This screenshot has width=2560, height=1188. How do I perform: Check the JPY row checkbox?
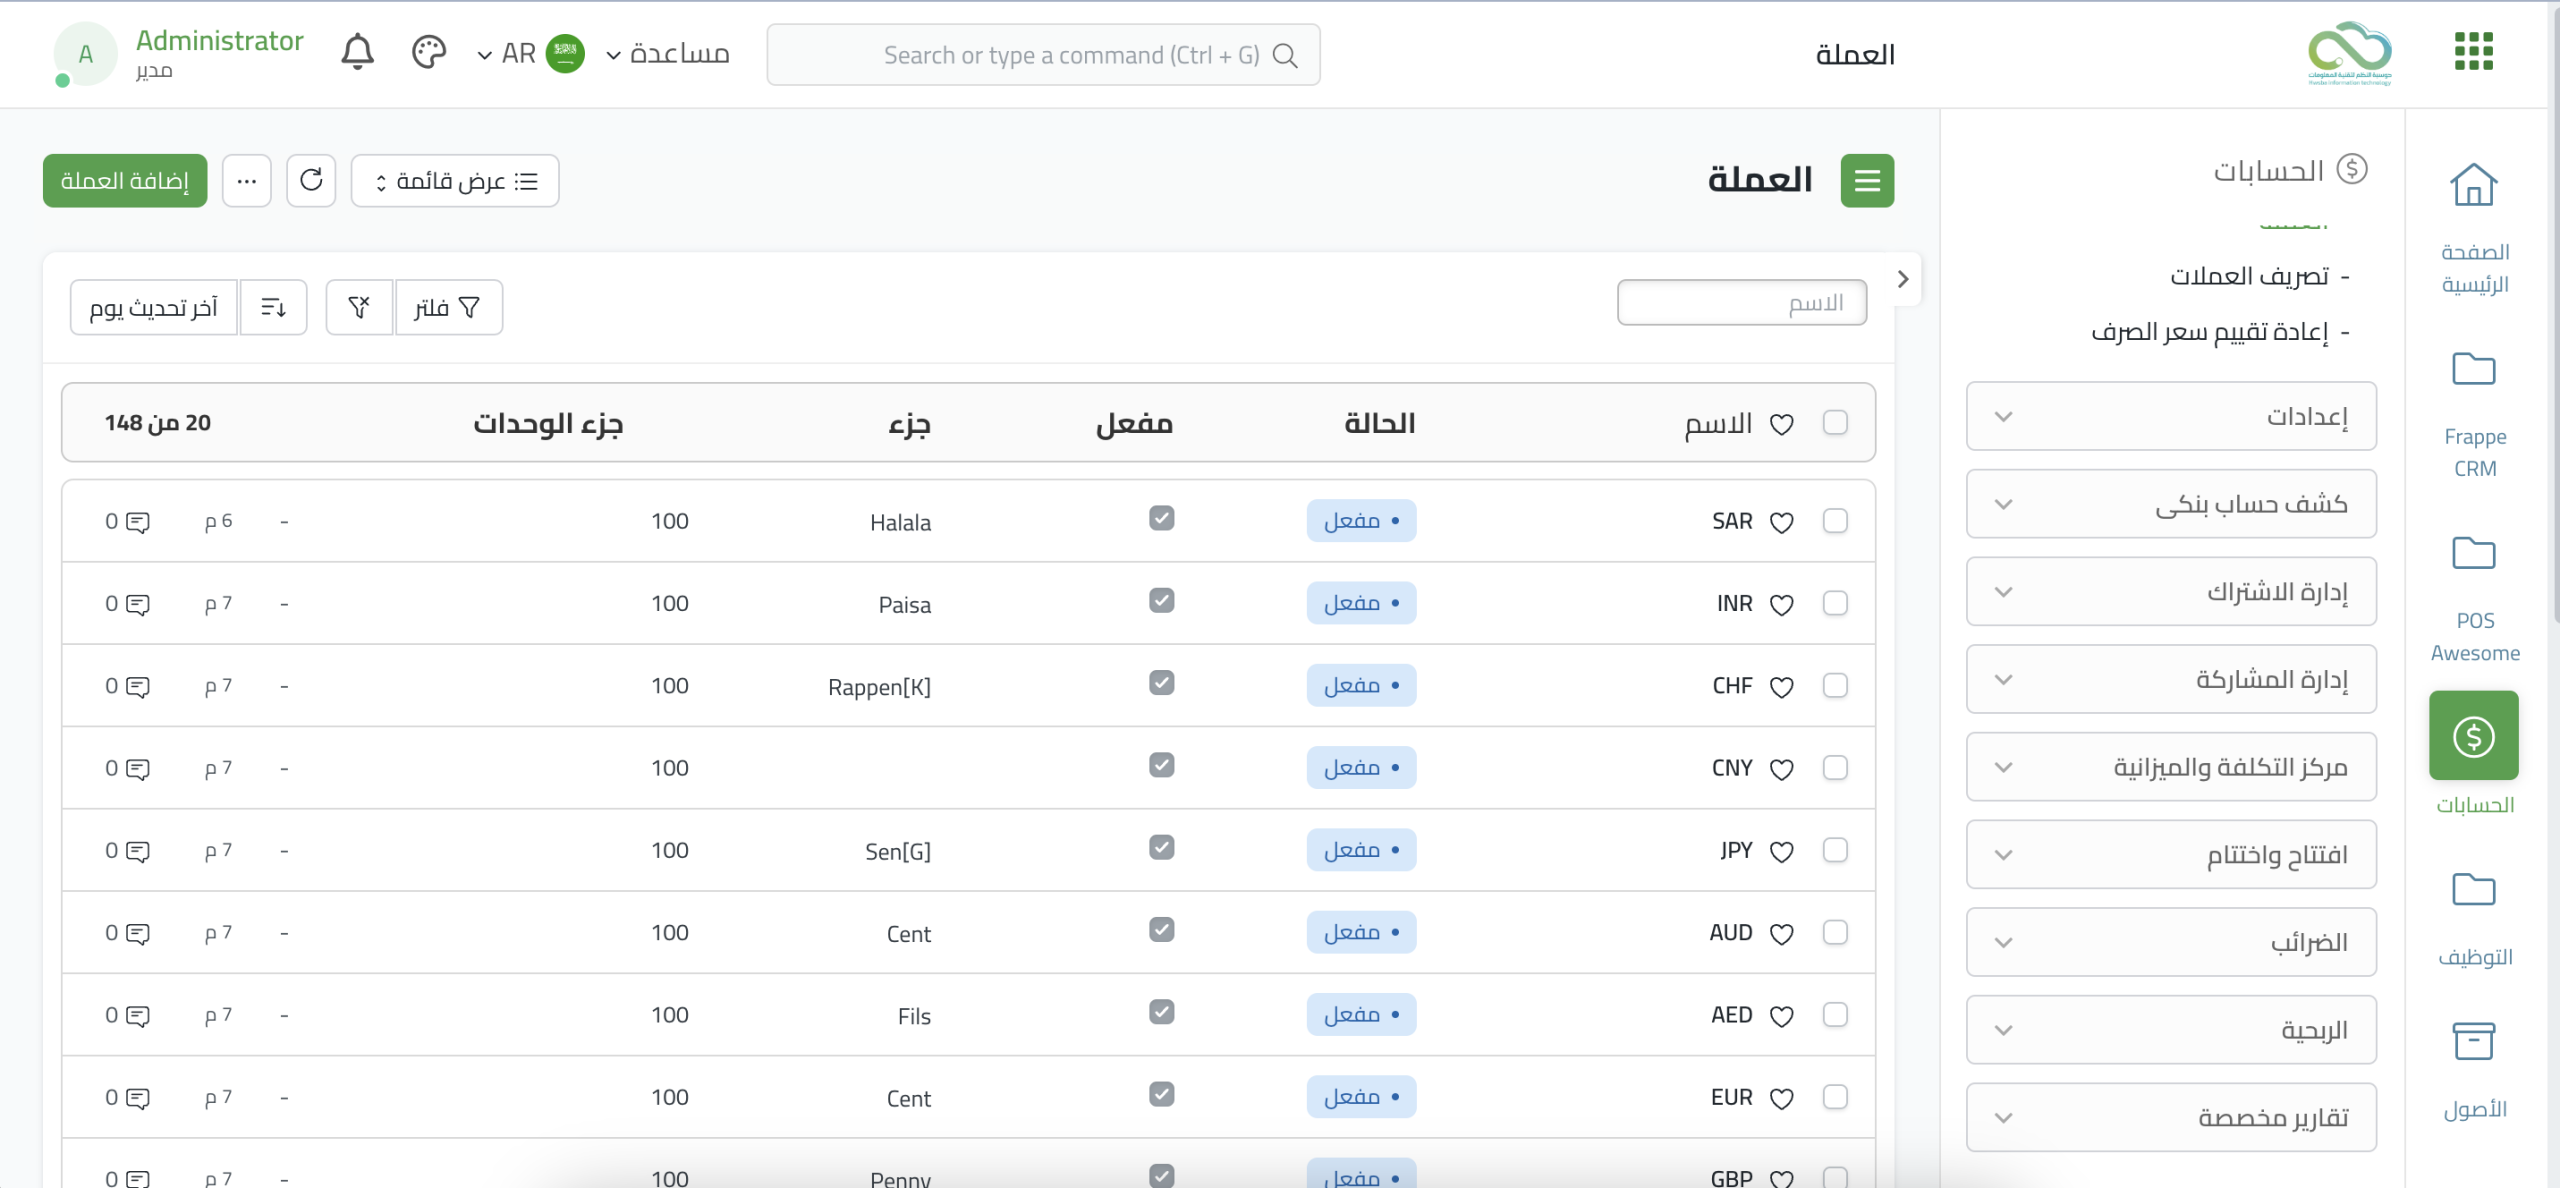[x=1835, y=850]
